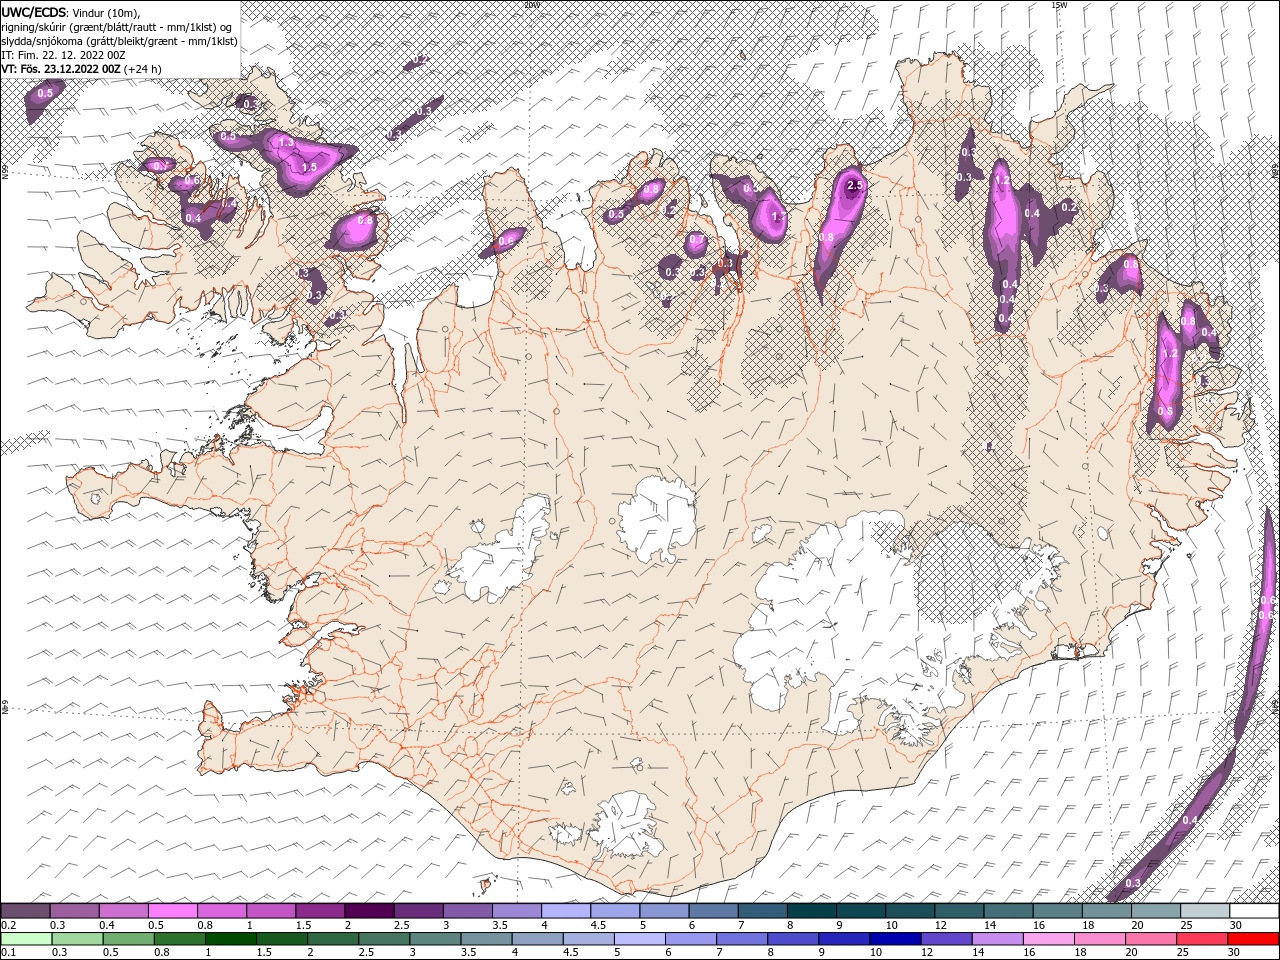
Task: Click the '(+24 h)' forecast offset text
Action: pyautogui.click(x=143, y=69)
